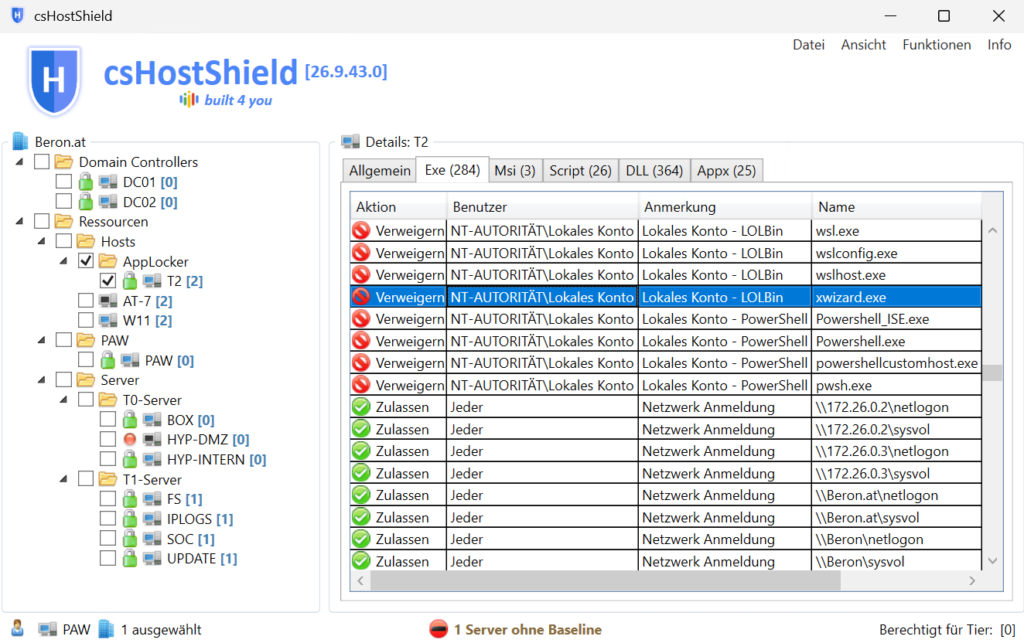Image resolution: width=1024 pixels, height=643 pixels.
Task: Click the allow checkmark icon for \\Beron\sysvol
Action: pos(361,561)
